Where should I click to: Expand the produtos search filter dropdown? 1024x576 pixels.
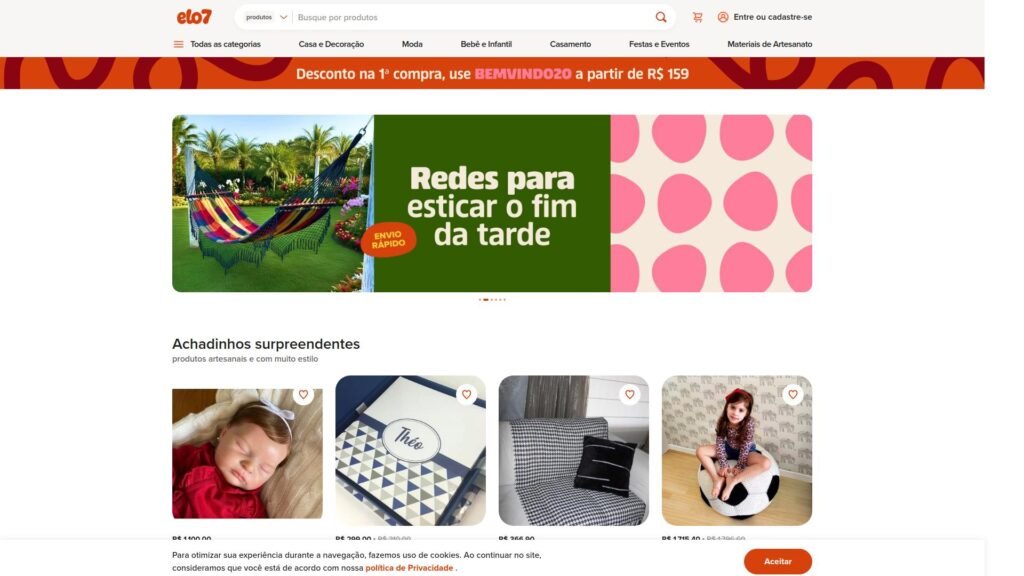click(x=266, y=18)
